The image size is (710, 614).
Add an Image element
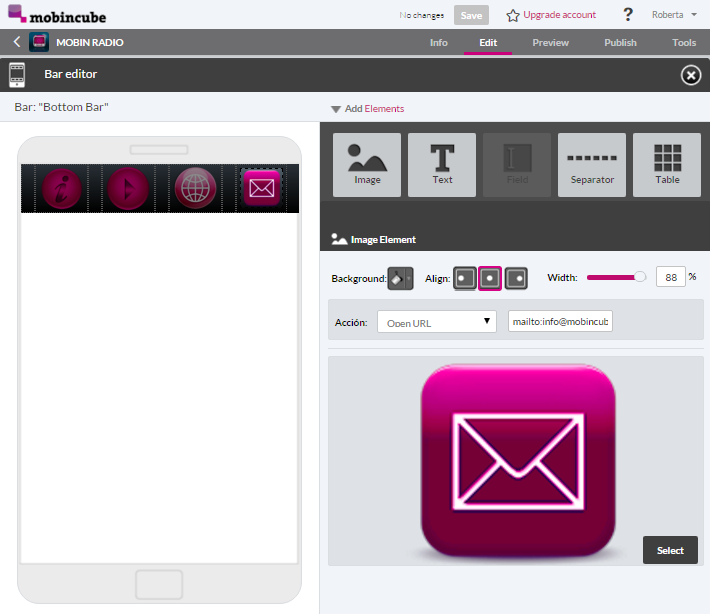367,165
